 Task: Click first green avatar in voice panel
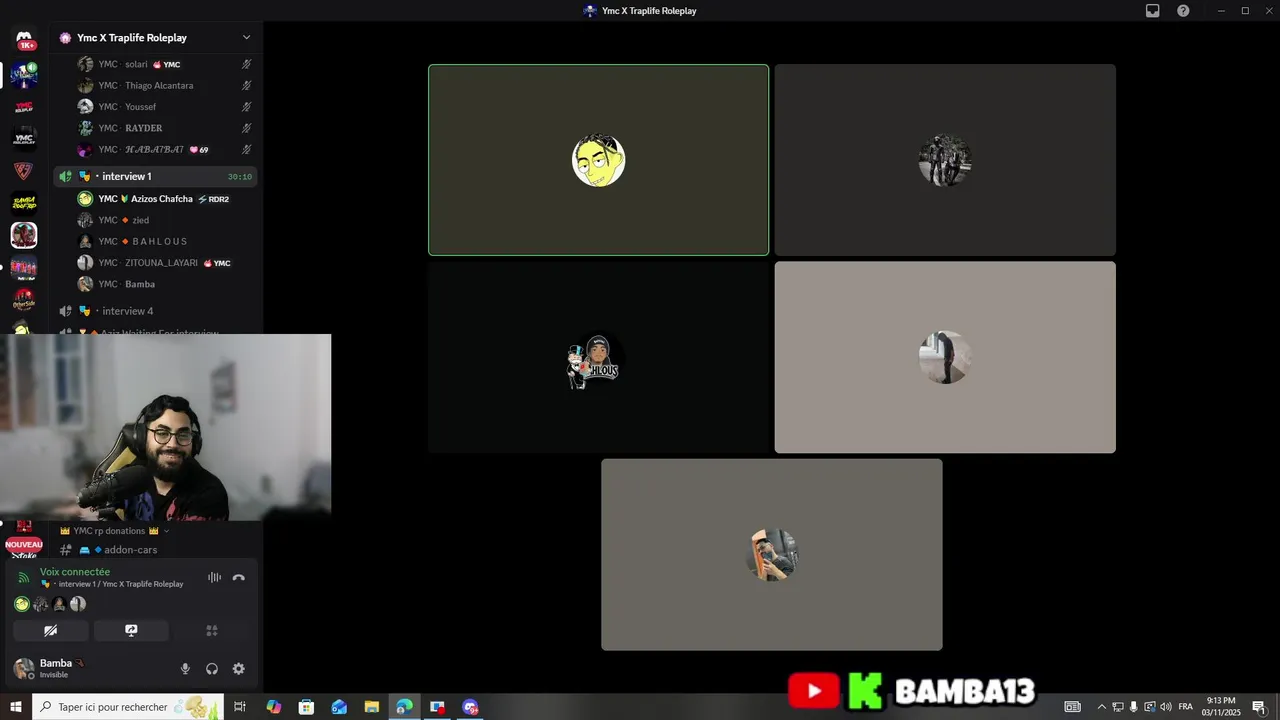(22, 604)
